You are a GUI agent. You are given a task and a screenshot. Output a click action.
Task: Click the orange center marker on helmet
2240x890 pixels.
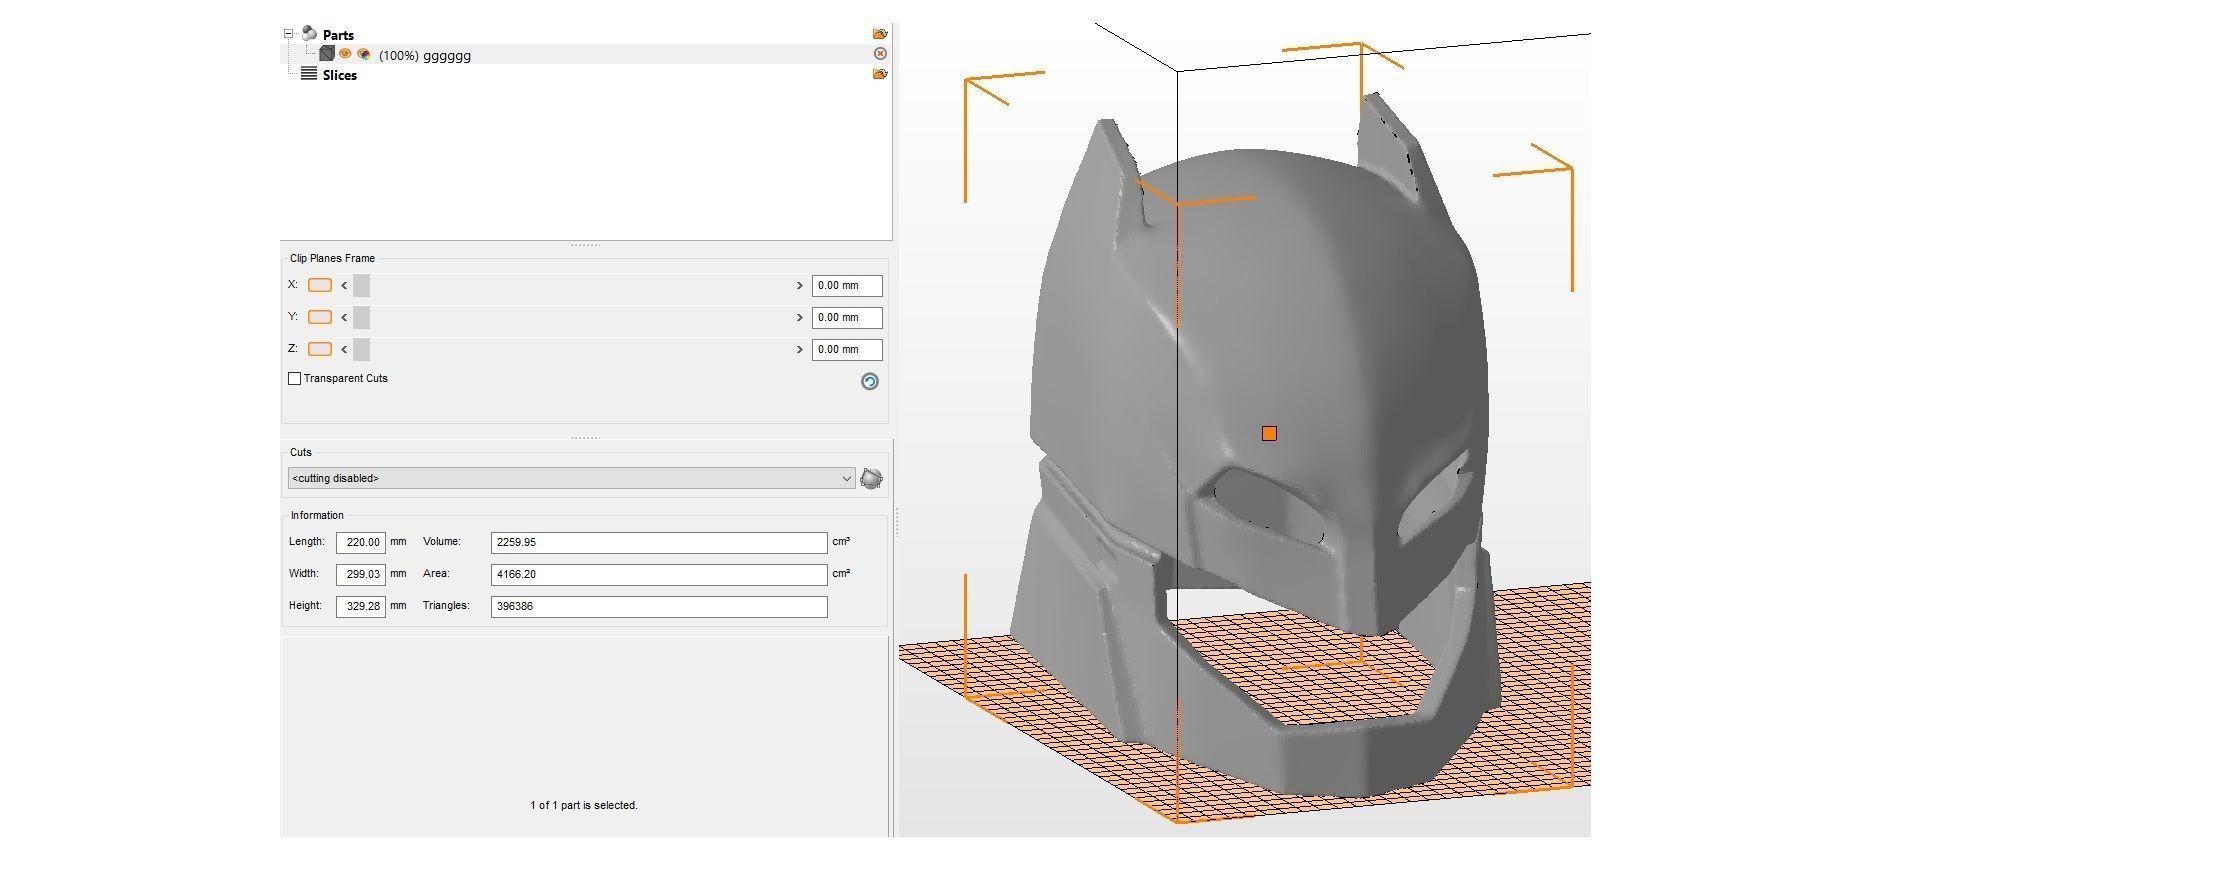click(x=1269, y=433)
